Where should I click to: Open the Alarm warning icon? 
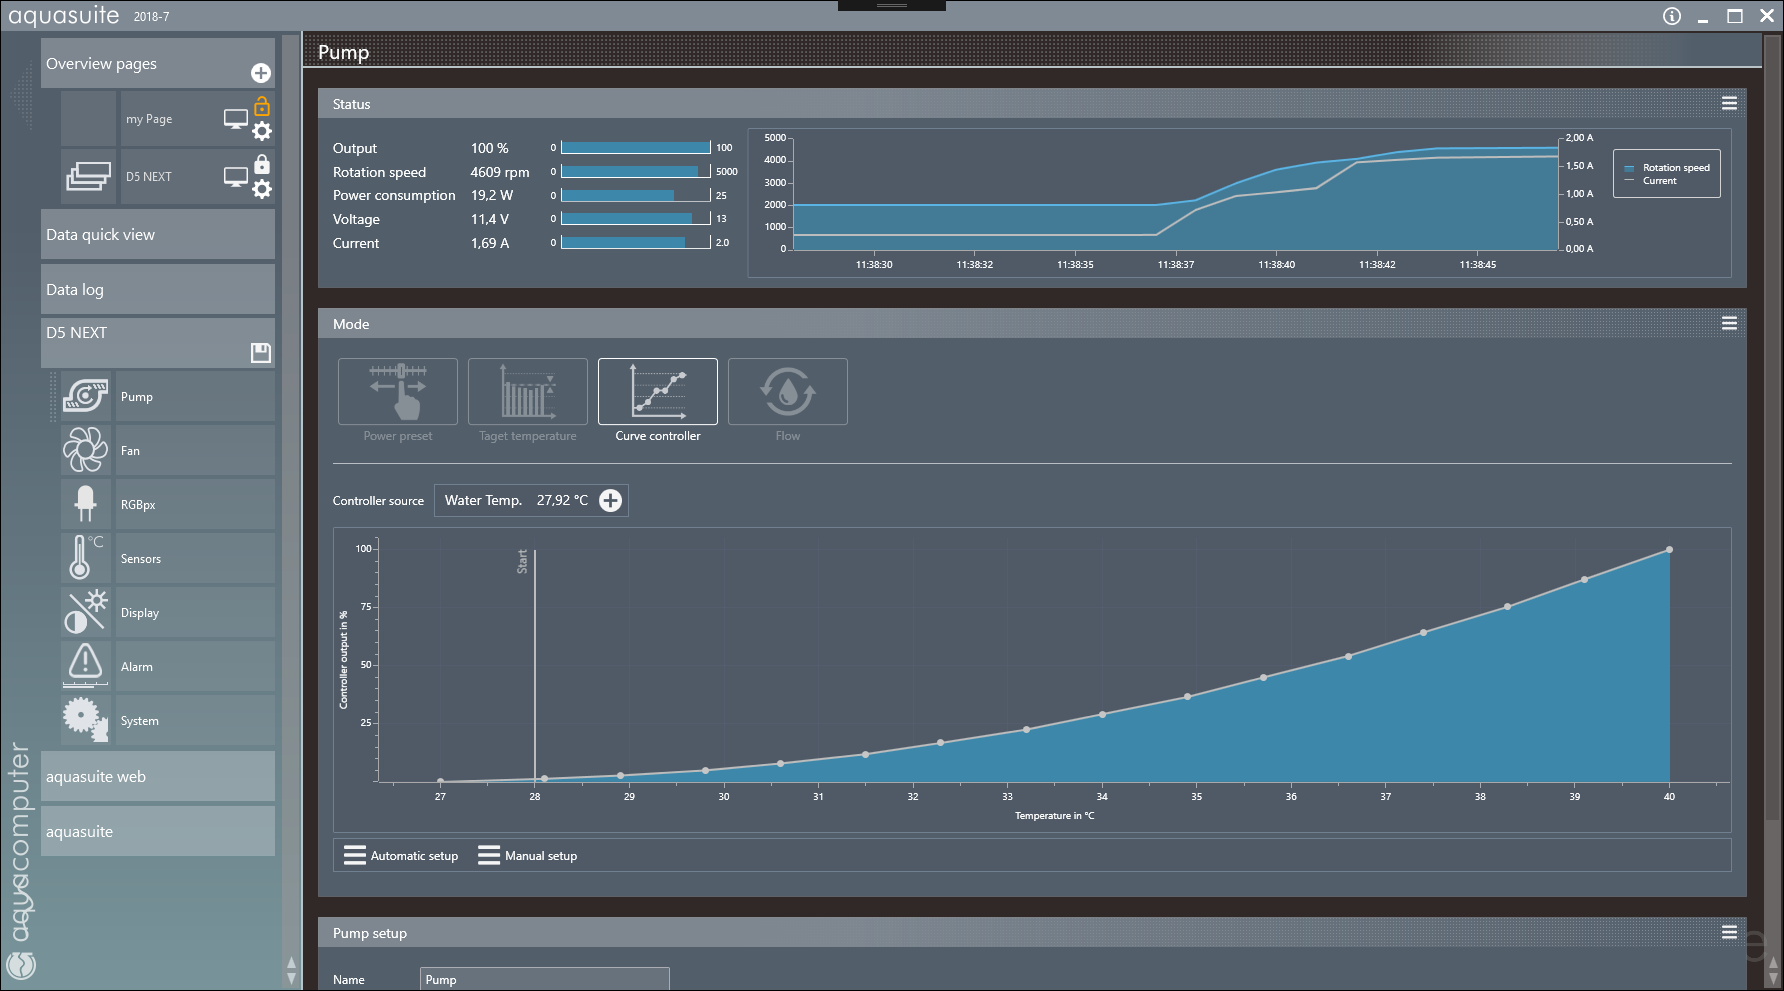(x=86, y=667)
